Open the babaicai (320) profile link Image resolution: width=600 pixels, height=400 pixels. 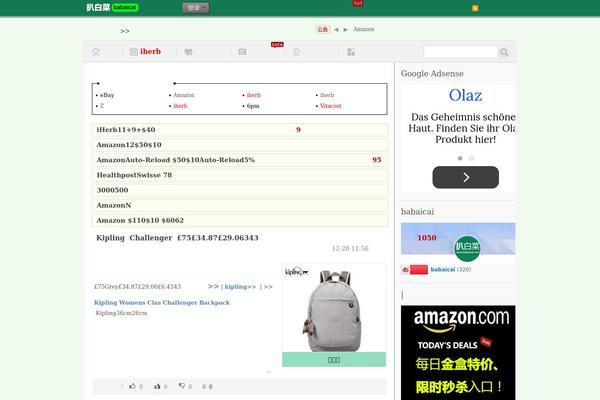tap(451, 269)
